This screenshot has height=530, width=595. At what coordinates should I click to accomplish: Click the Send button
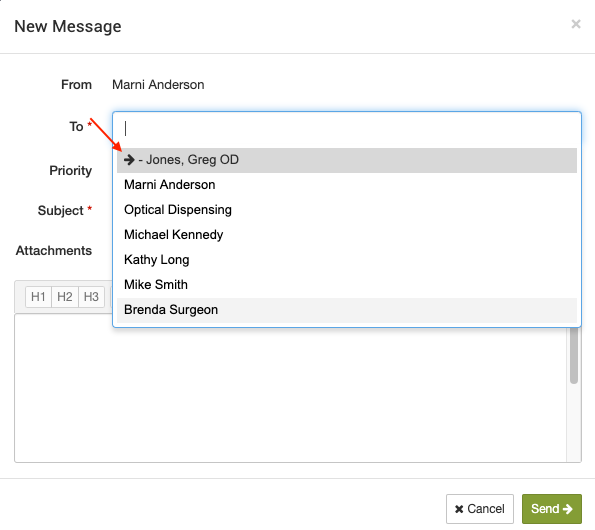(552, 509)
